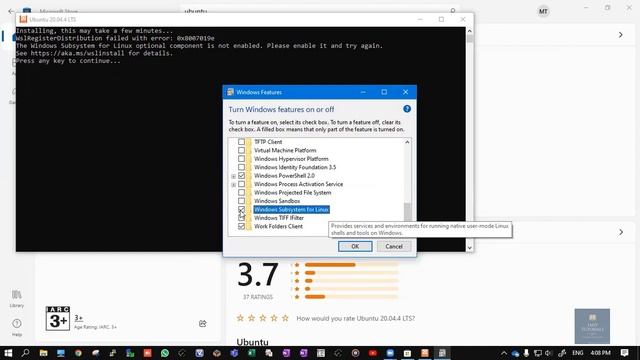Click Ubuntu console scrollbar down arrow
Viewport: 640px width, 360px height.
[469, 248]
